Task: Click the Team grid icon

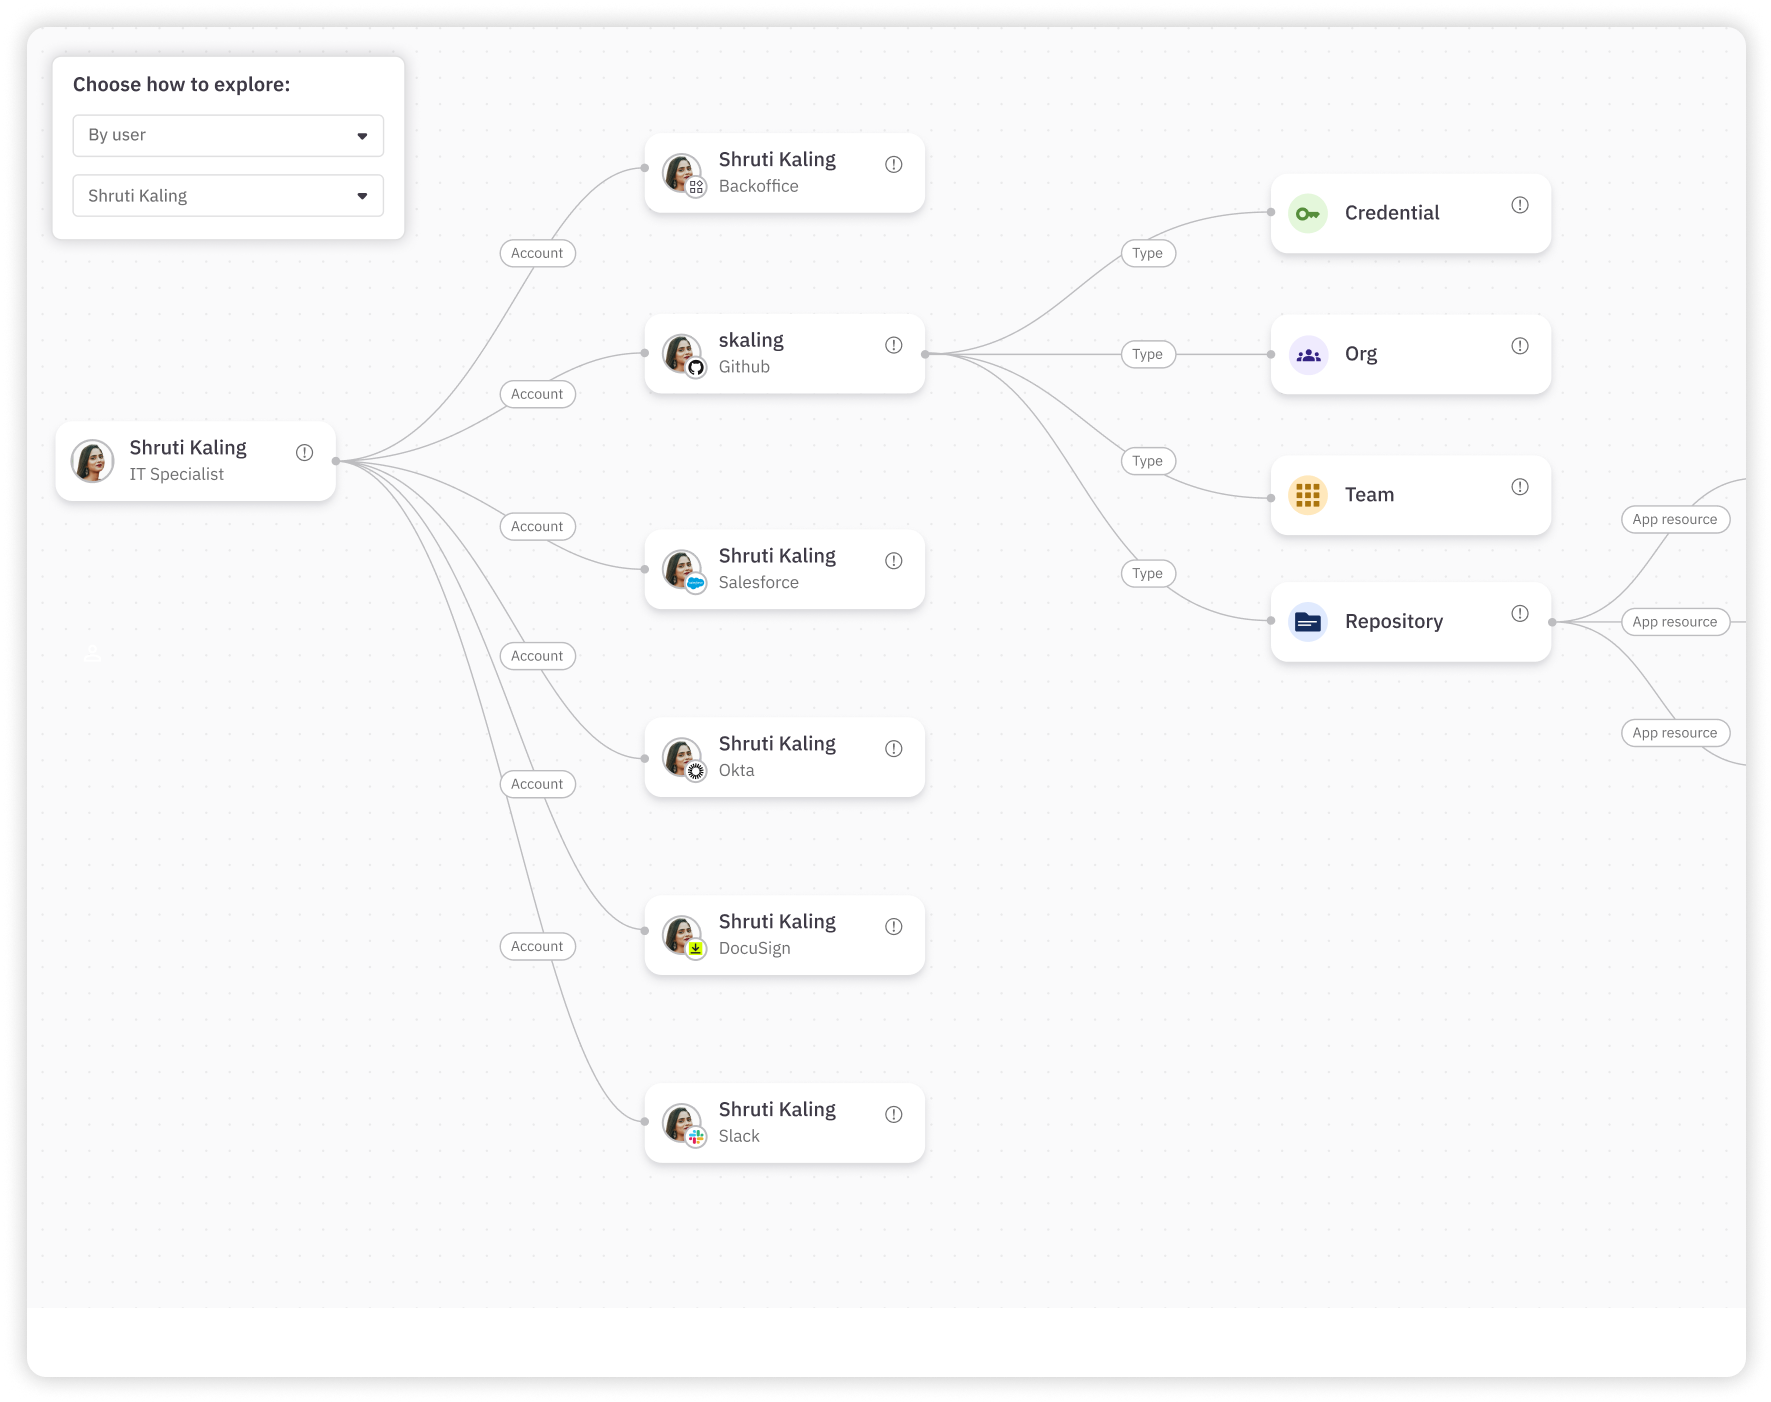Action: point(1307,494)
